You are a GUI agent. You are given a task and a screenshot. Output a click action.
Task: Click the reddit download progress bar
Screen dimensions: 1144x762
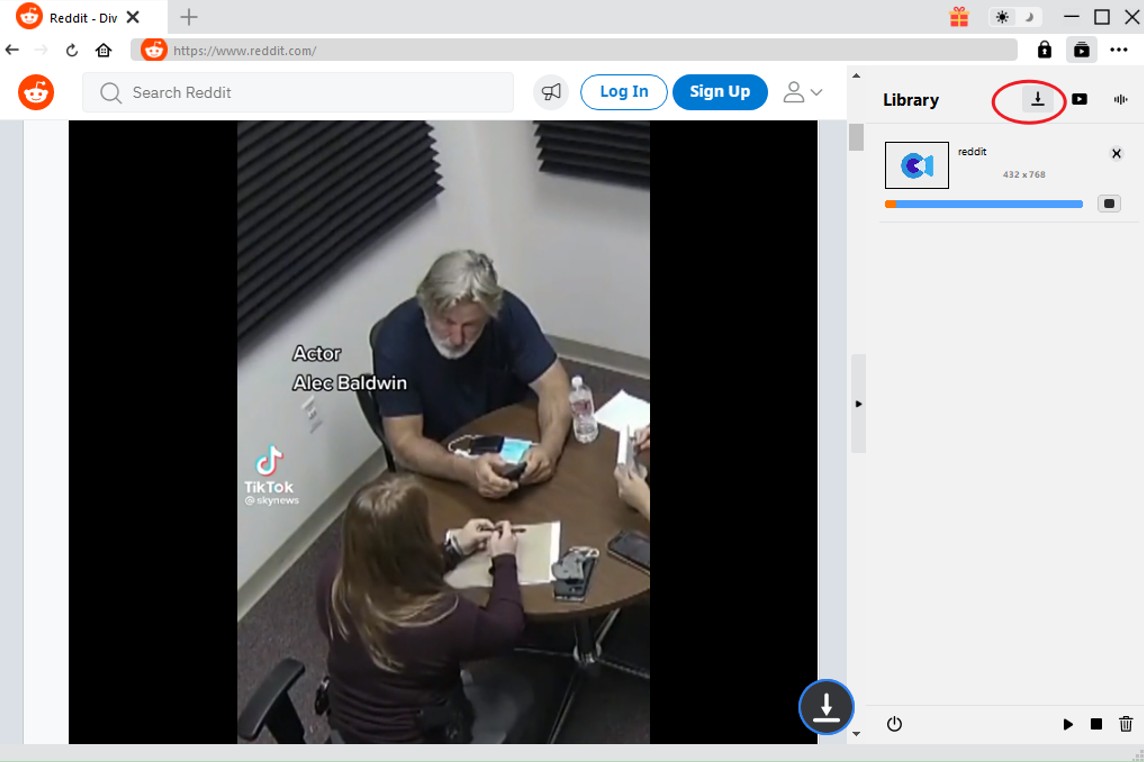tap(984, 204)
